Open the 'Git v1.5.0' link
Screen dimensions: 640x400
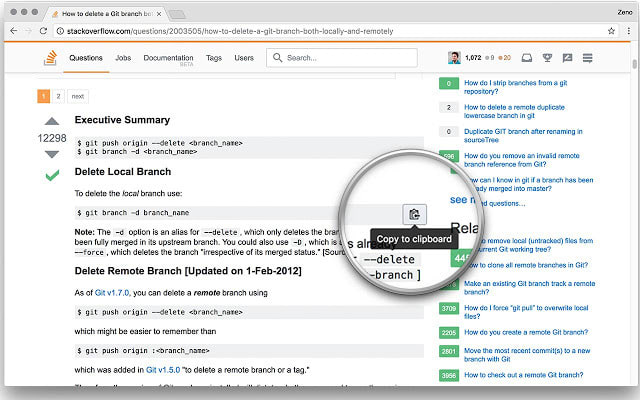(x=163, y=370)
